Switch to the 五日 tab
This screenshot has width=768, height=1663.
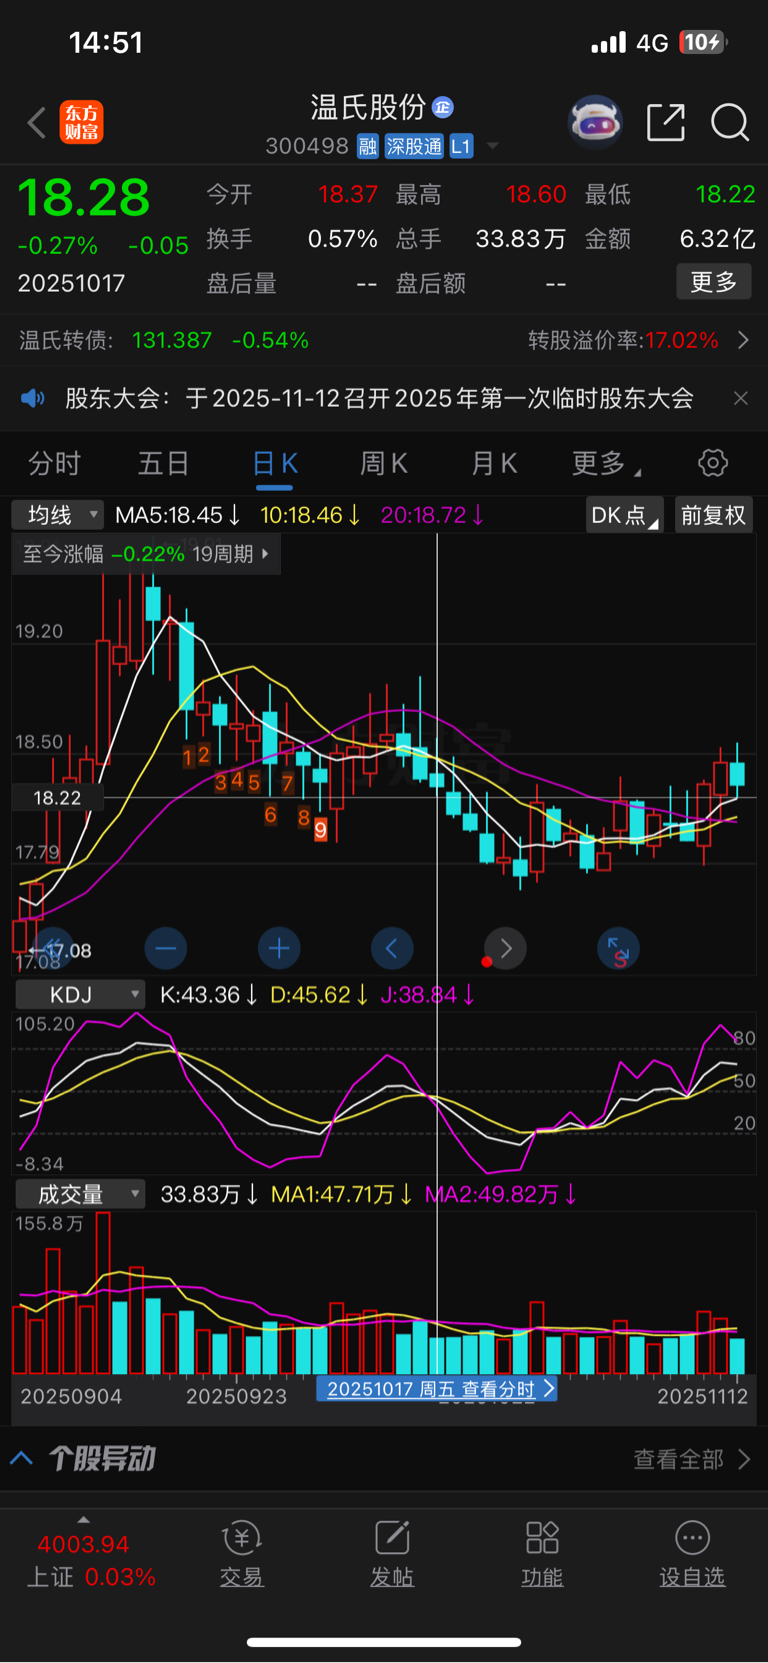[x=163, y=464]
